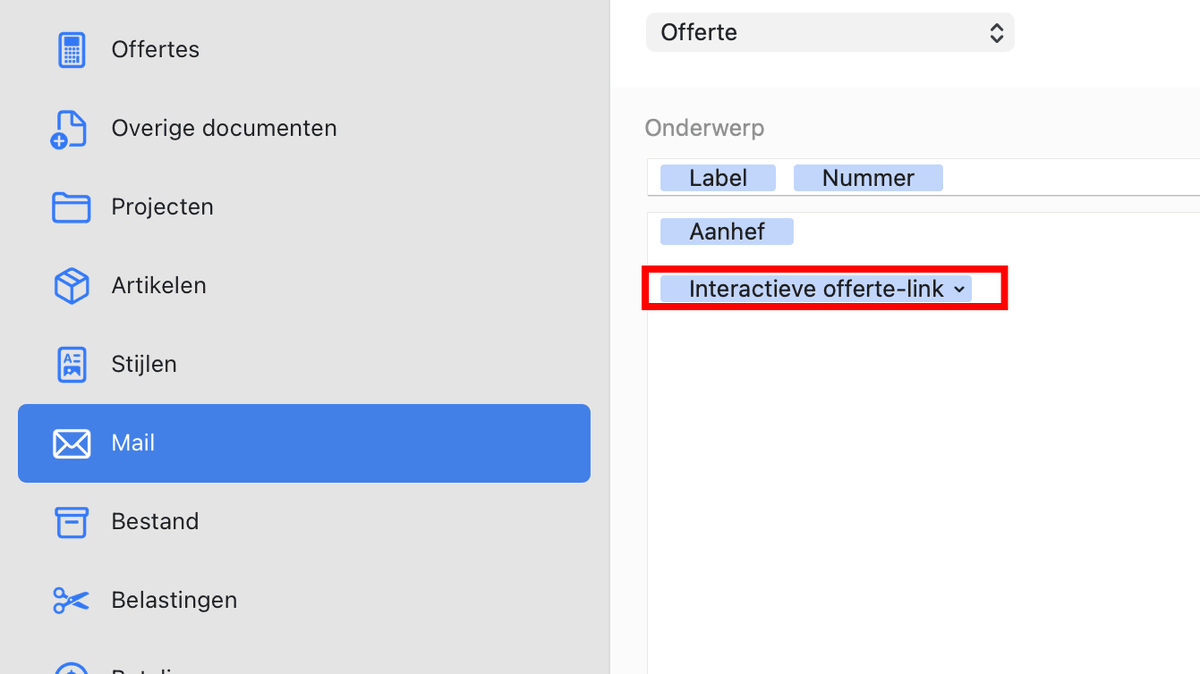The image size is (1200, 674).
Task: Click the empty mail body text area
Action: pyautogui.click(x=920, y=480)
